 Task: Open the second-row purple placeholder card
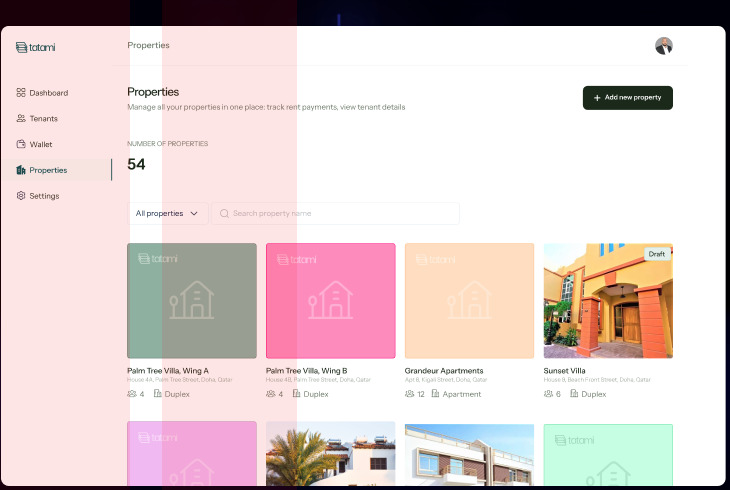[192, 454]
